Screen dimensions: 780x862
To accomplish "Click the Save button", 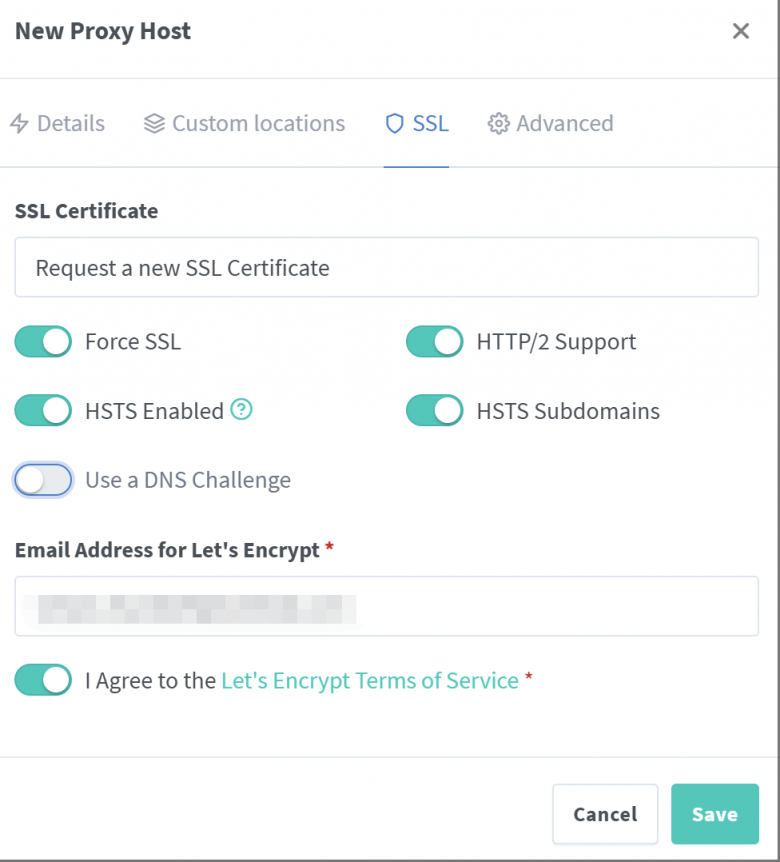I will pyautogui.click(x=714, y=814).
